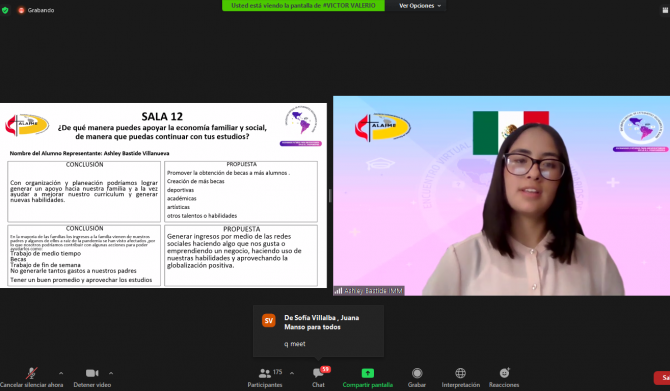670x391 pixels.
Task: Click the green shared screen banner
Action: [303, 6]
